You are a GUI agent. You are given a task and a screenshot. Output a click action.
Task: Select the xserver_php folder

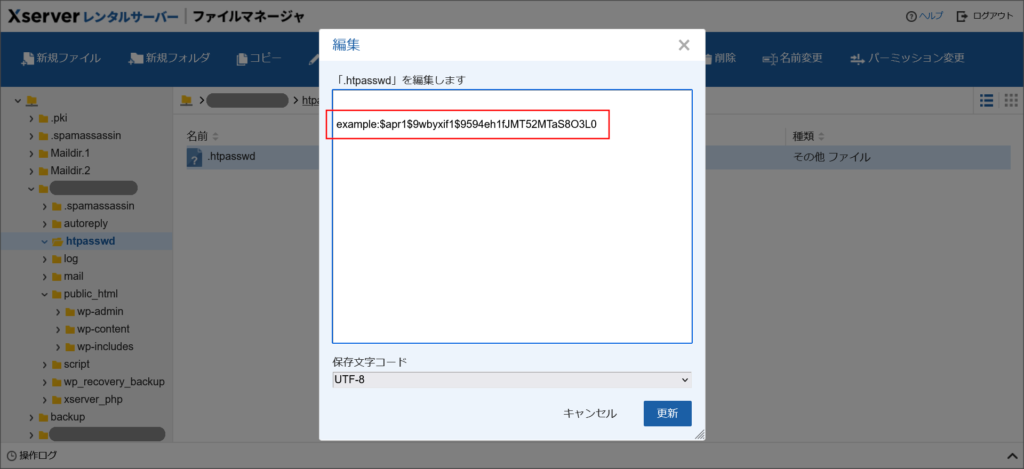(x=93, y=400)
